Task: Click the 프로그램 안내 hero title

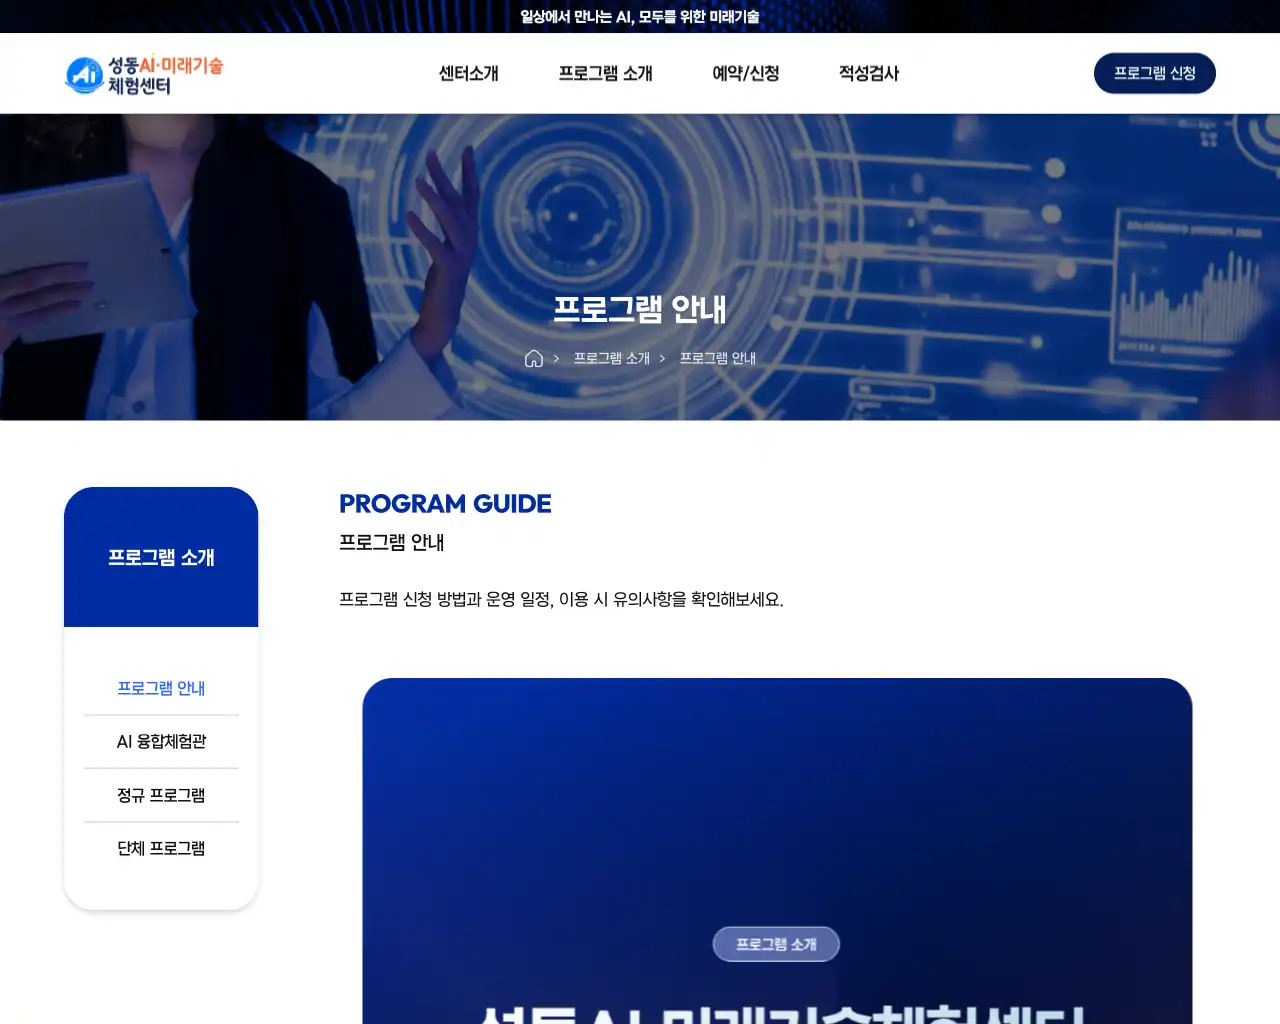Action: pos(640,309)
